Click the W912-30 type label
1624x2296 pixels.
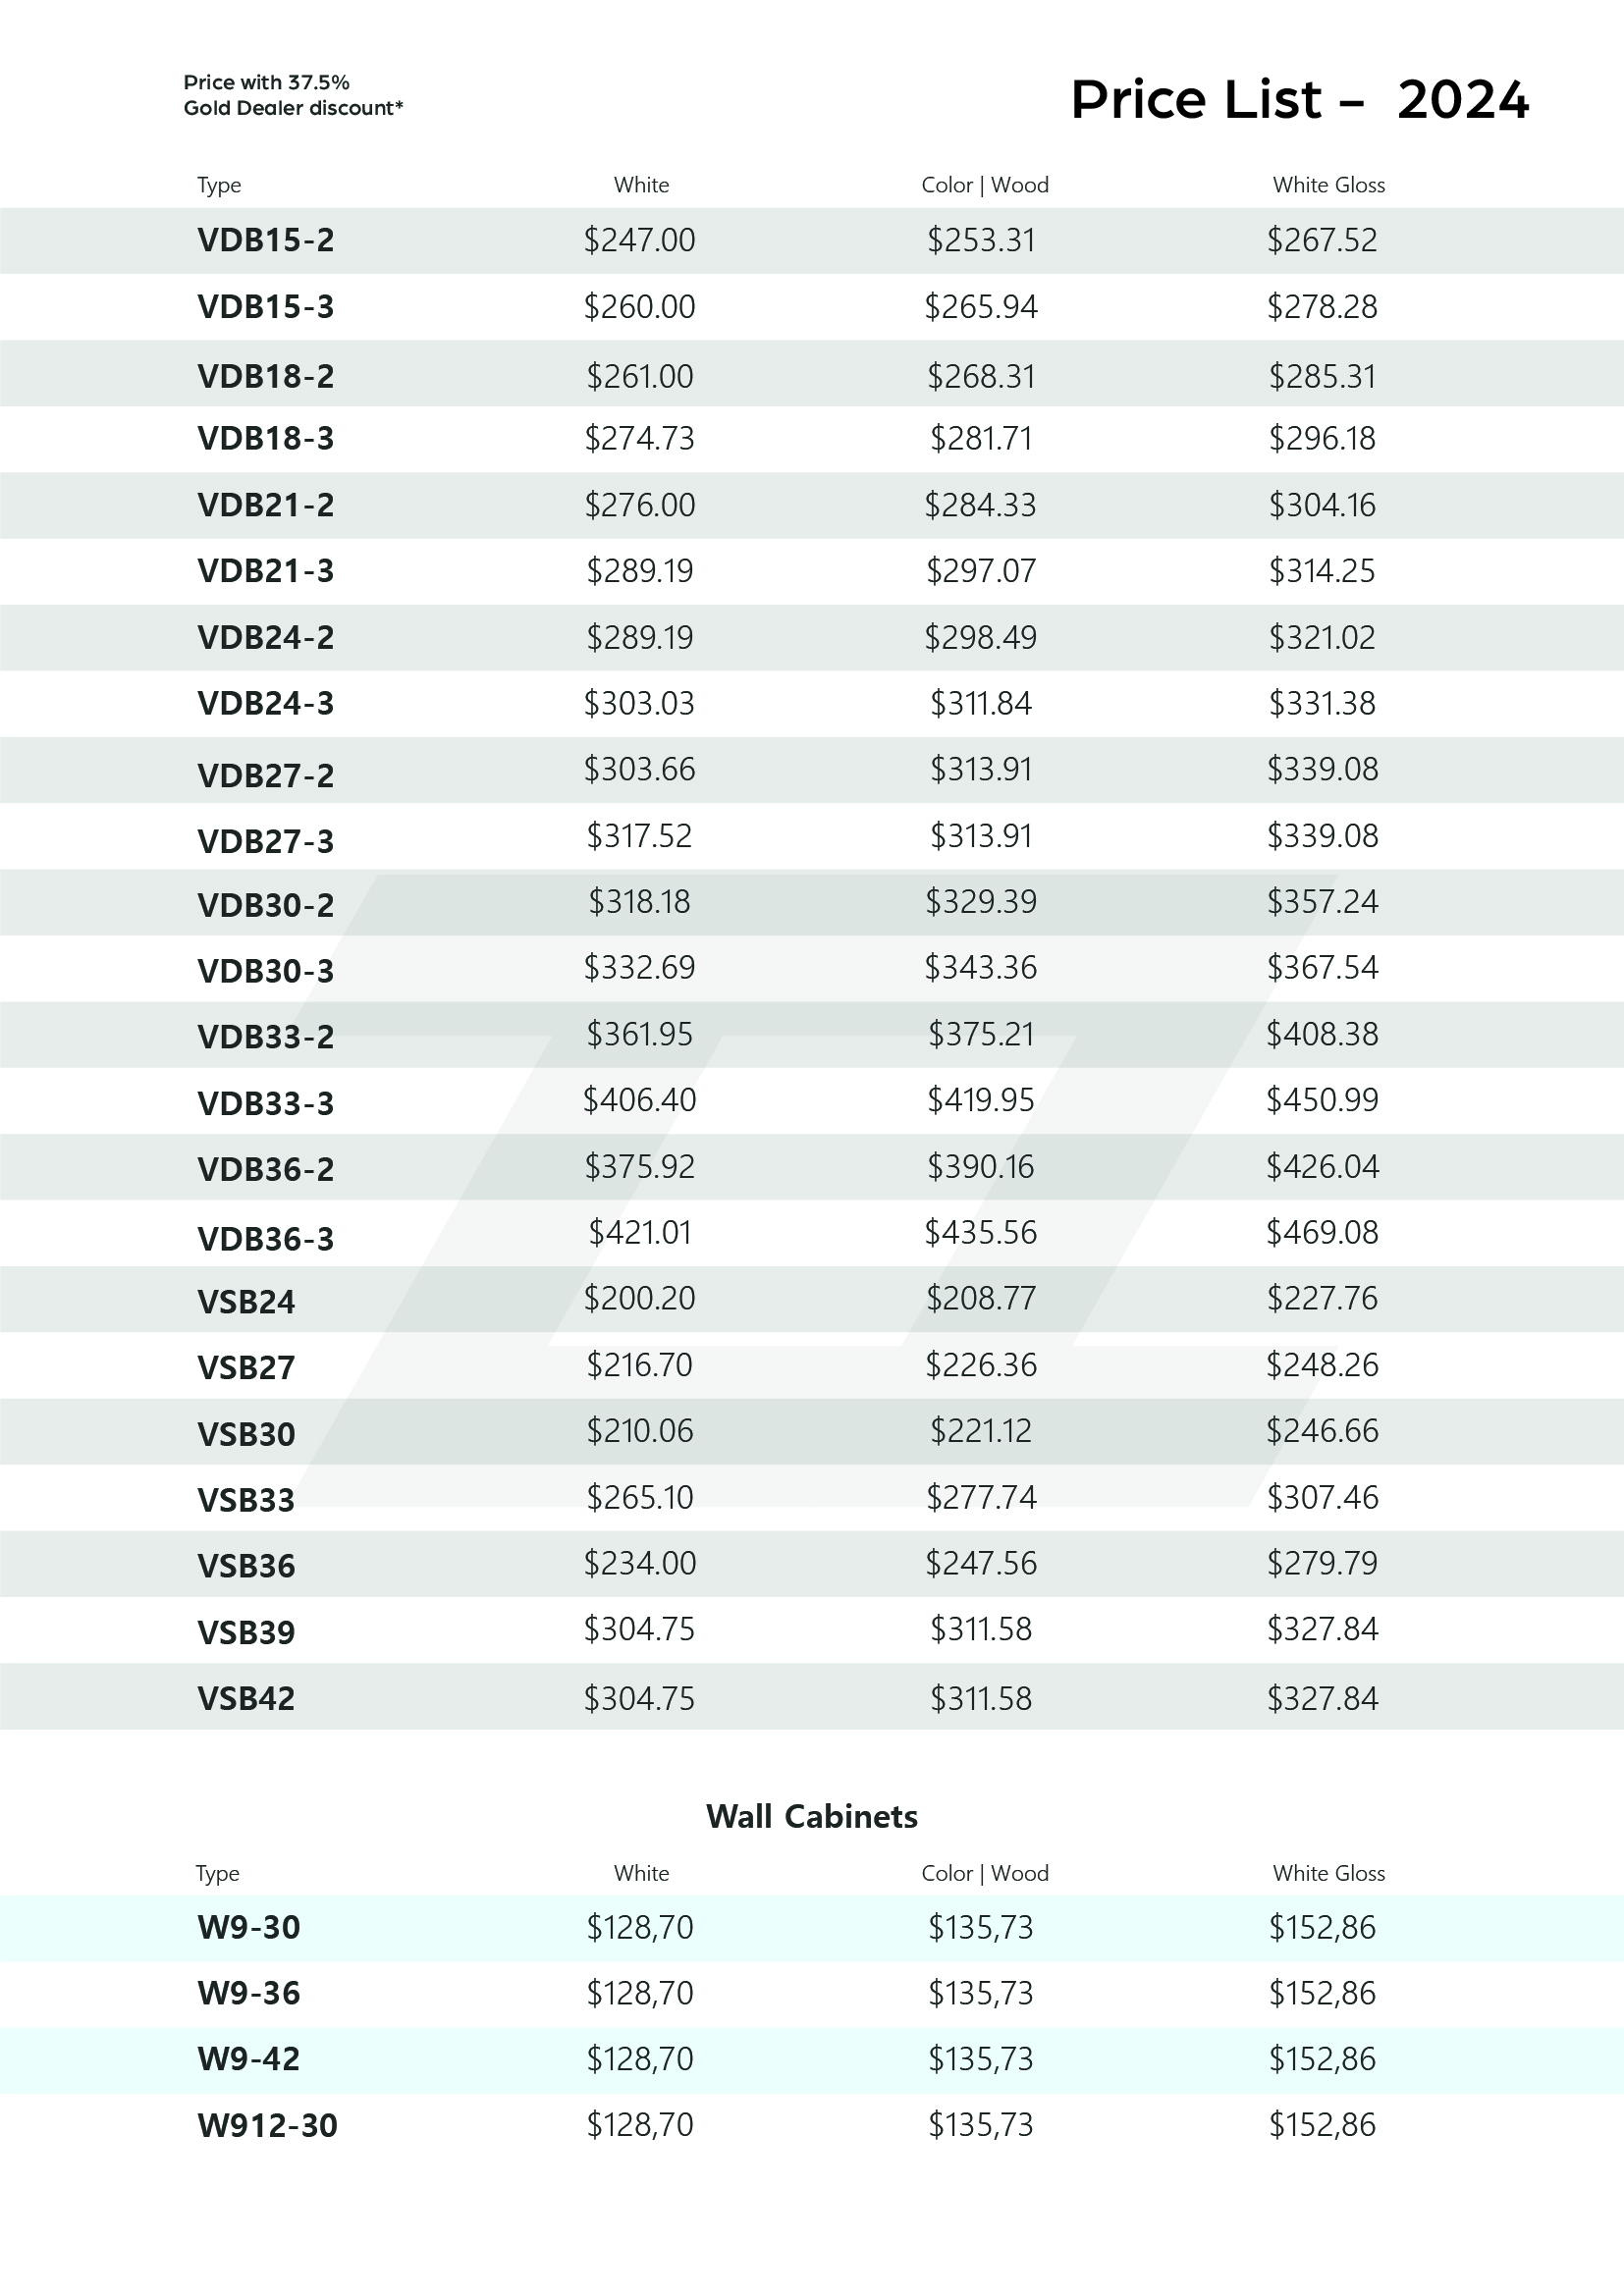pos(267,2125)
